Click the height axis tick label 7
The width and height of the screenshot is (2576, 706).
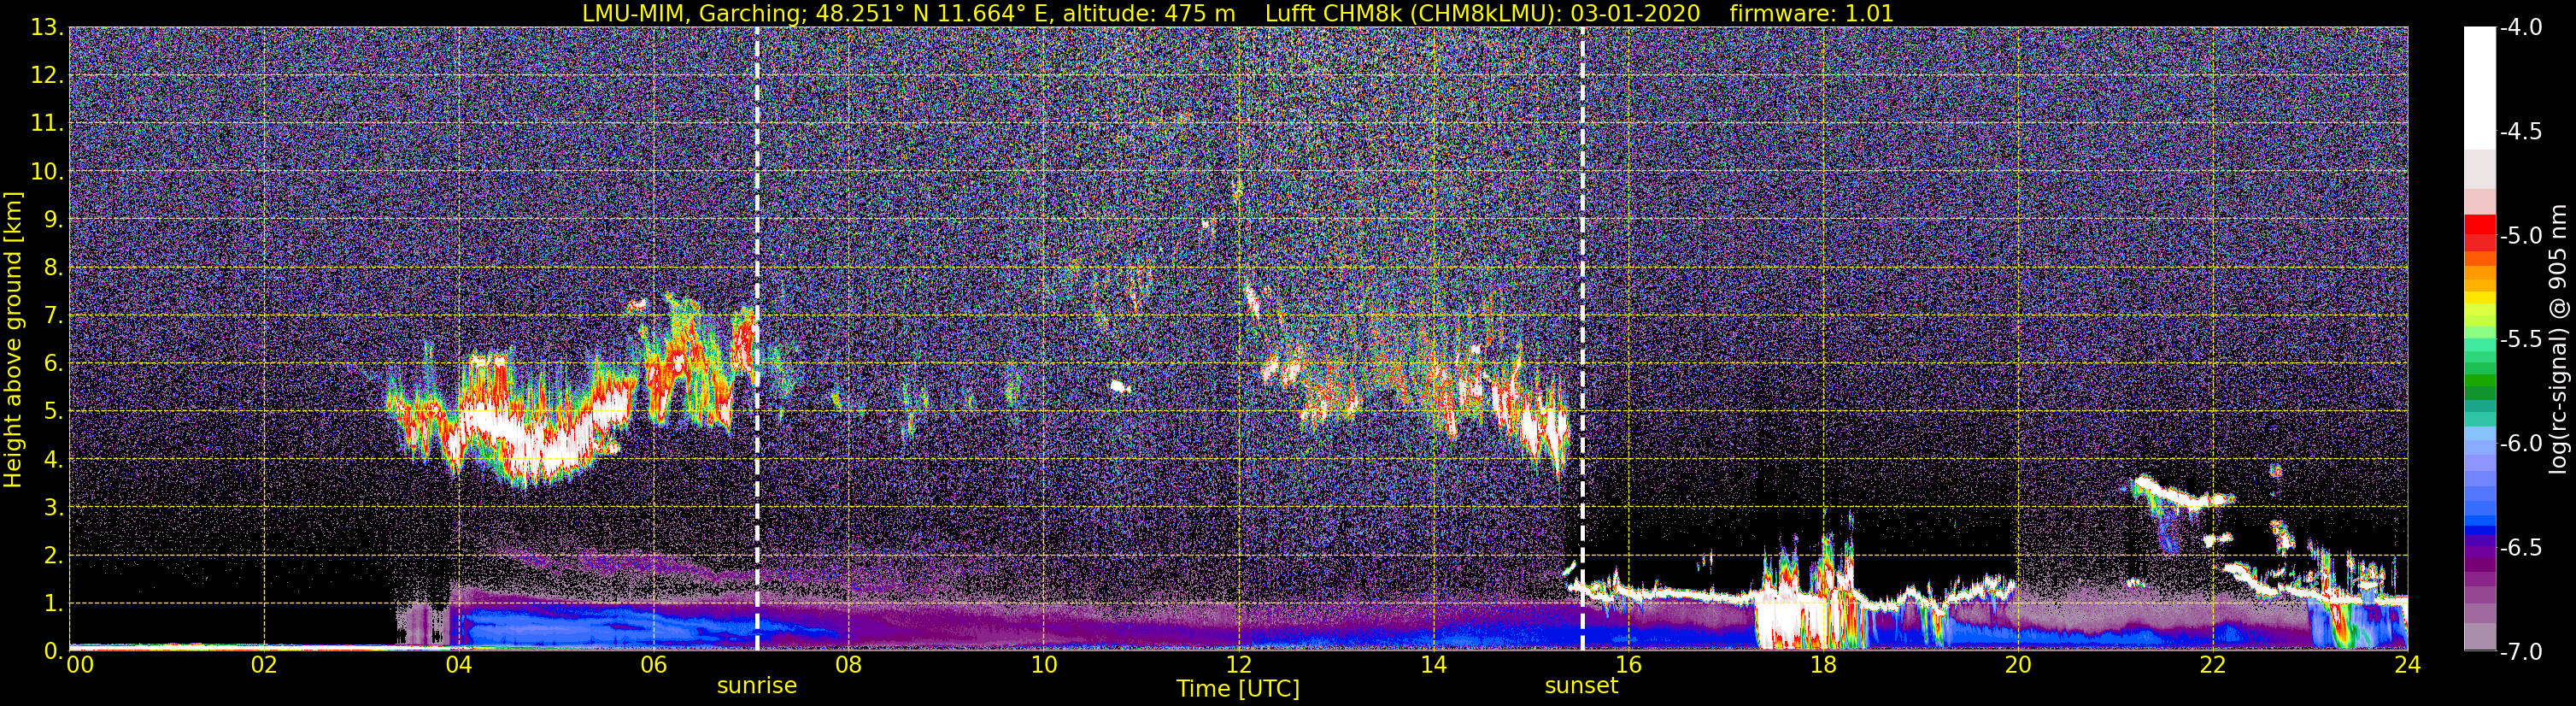click(54, 316)
